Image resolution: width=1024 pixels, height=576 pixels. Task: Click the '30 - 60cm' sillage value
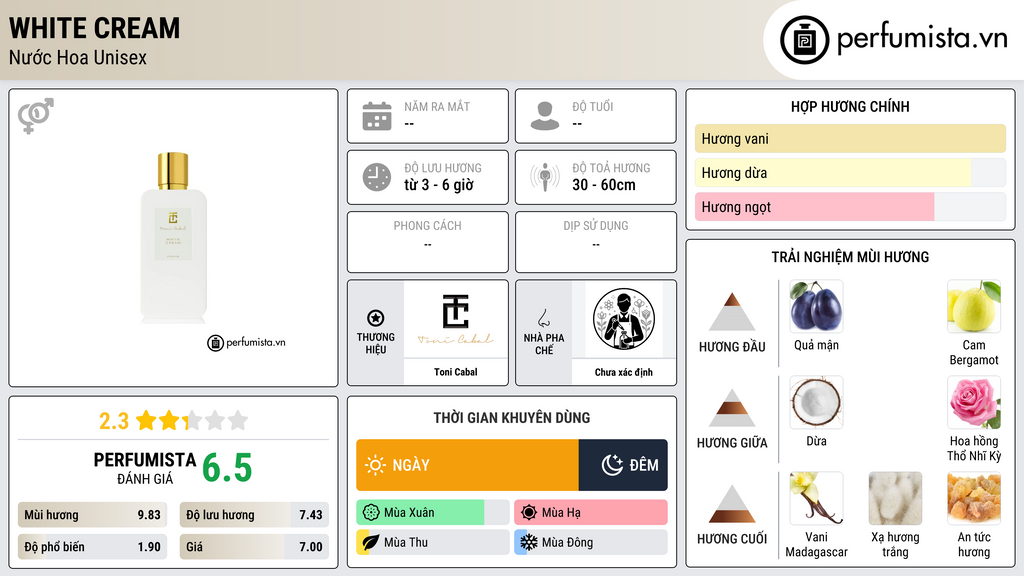pos(604,185)
